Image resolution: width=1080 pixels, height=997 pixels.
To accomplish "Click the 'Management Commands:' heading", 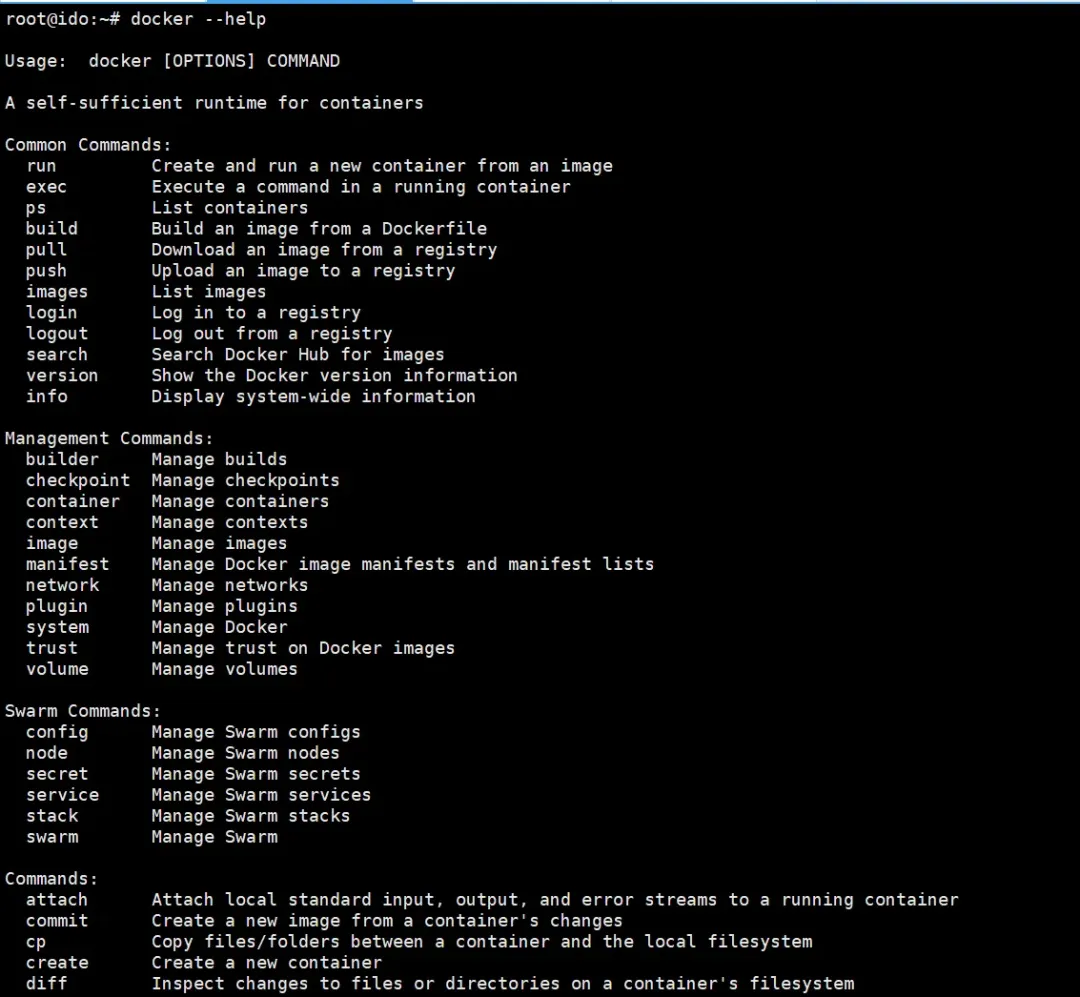I will 109,439.
